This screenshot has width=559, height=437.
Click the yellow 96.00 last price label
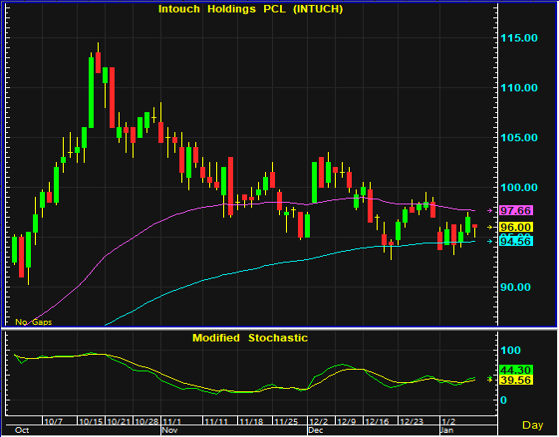516,227
